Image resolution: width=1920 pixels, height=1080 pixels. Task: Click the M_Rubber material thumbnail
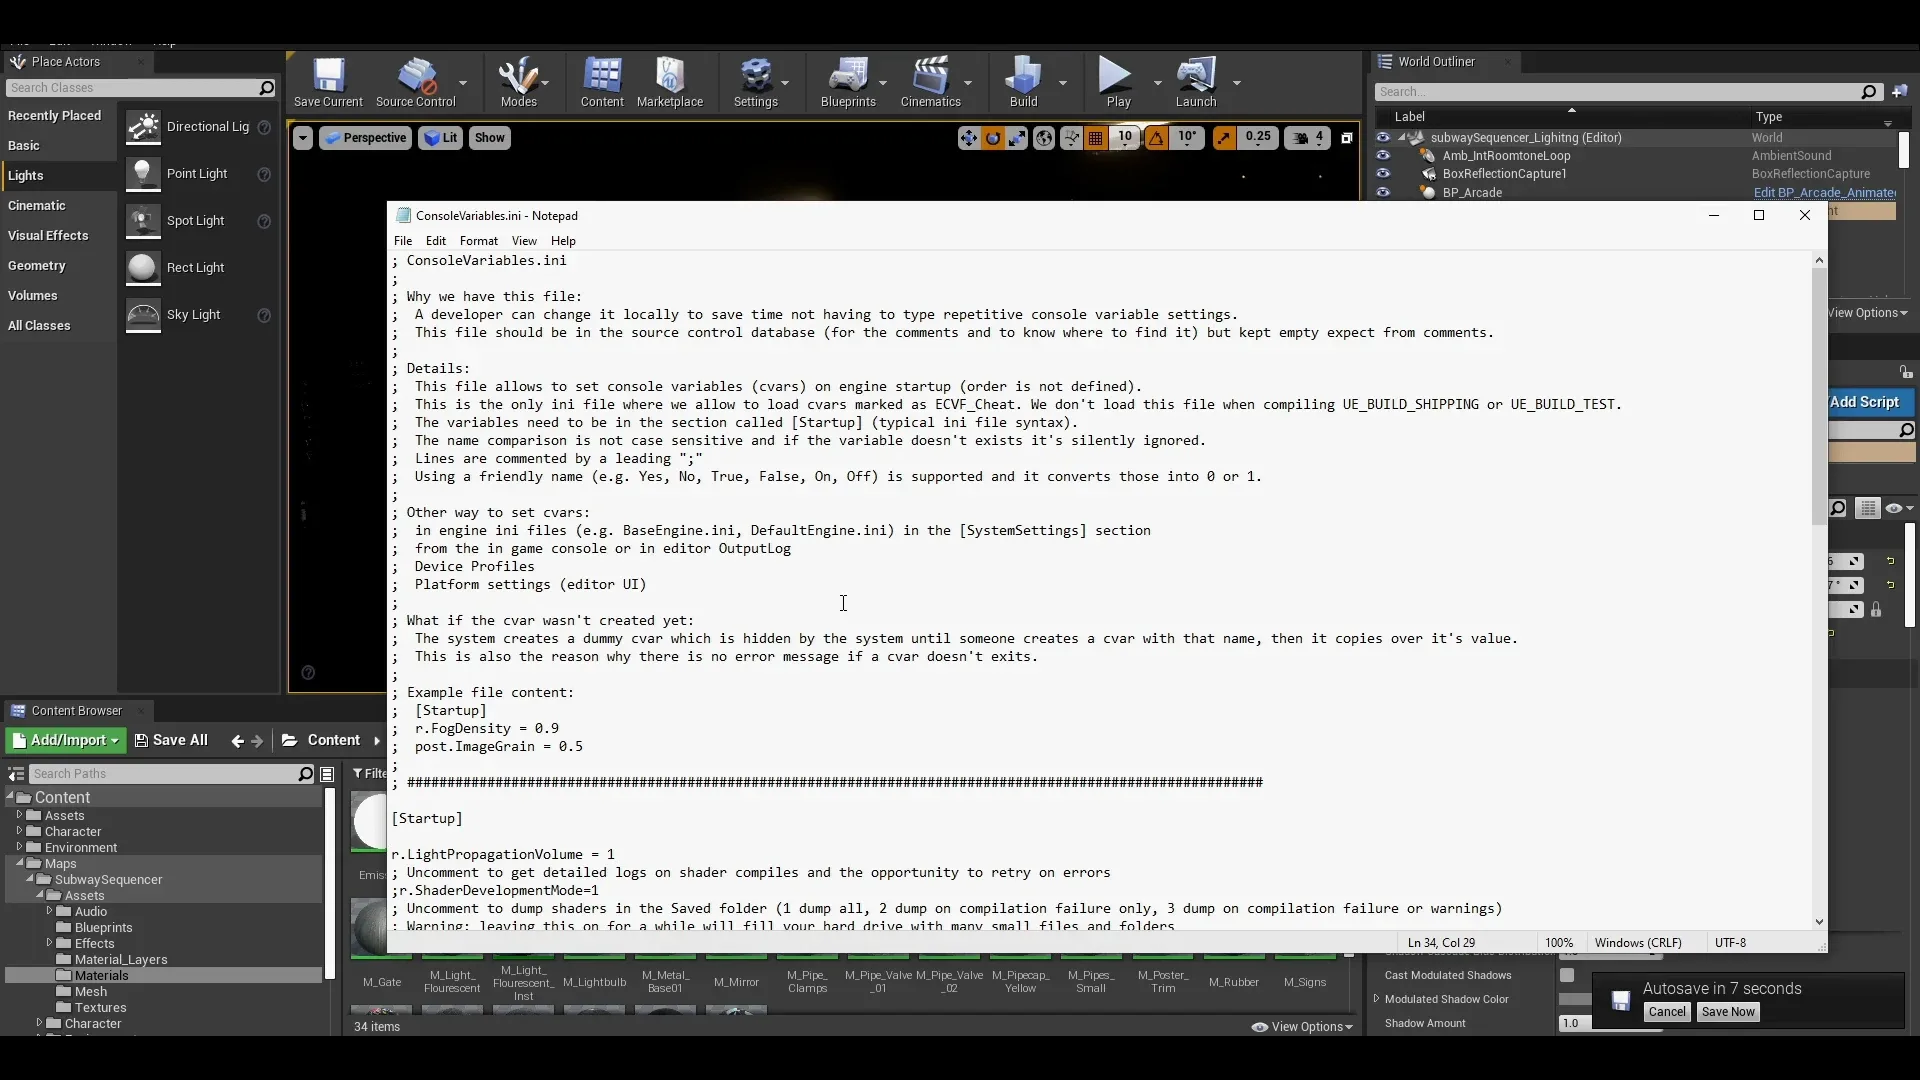click(1232, 981)
